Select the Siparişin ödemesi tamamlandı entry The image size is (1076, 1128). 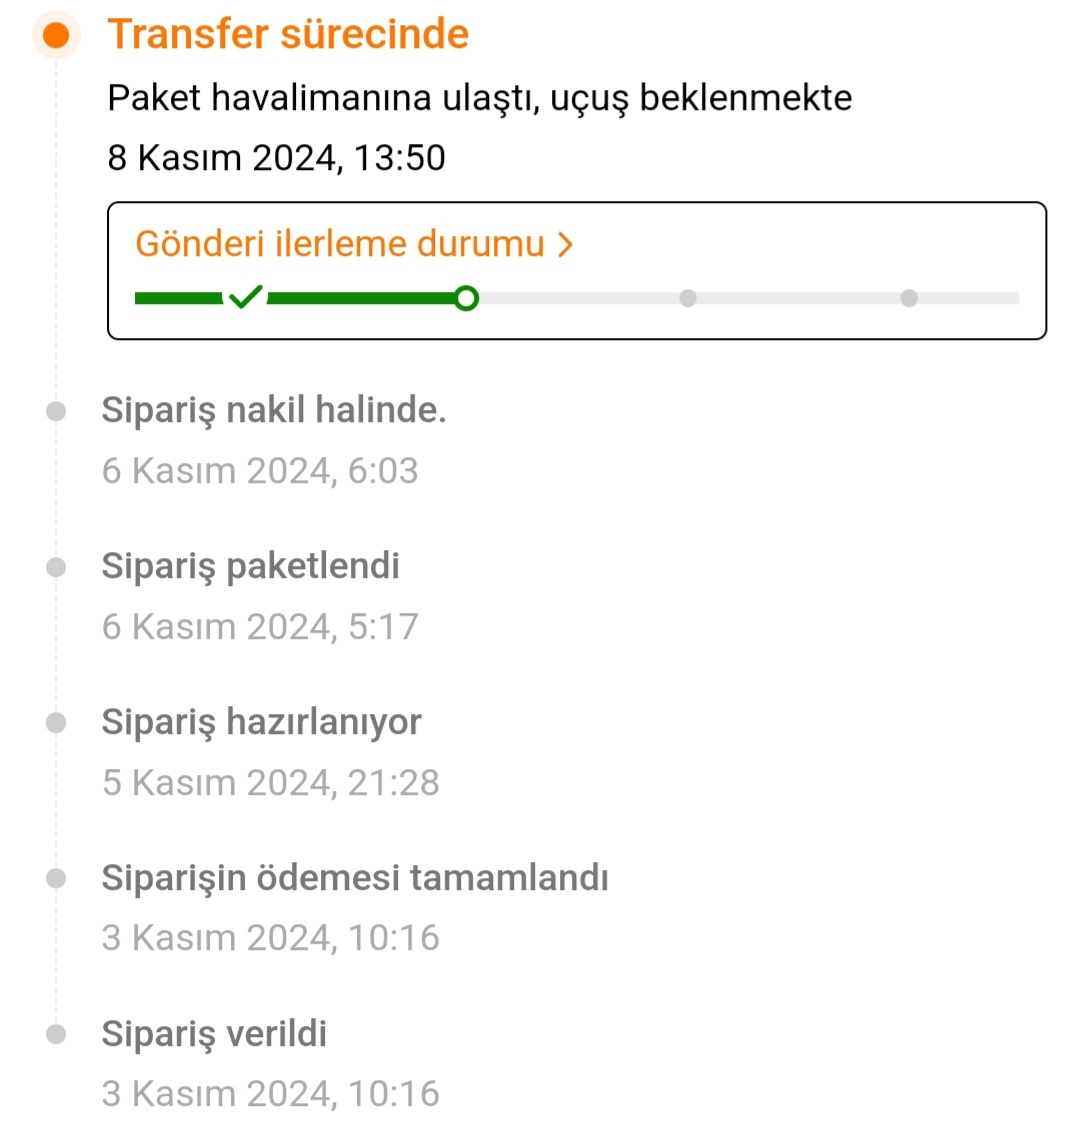(355, 878)
